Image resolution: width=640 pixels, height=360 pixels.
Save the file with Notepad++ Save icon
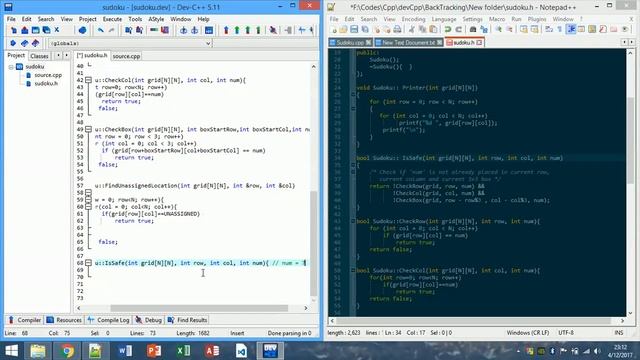click(354, 29)
